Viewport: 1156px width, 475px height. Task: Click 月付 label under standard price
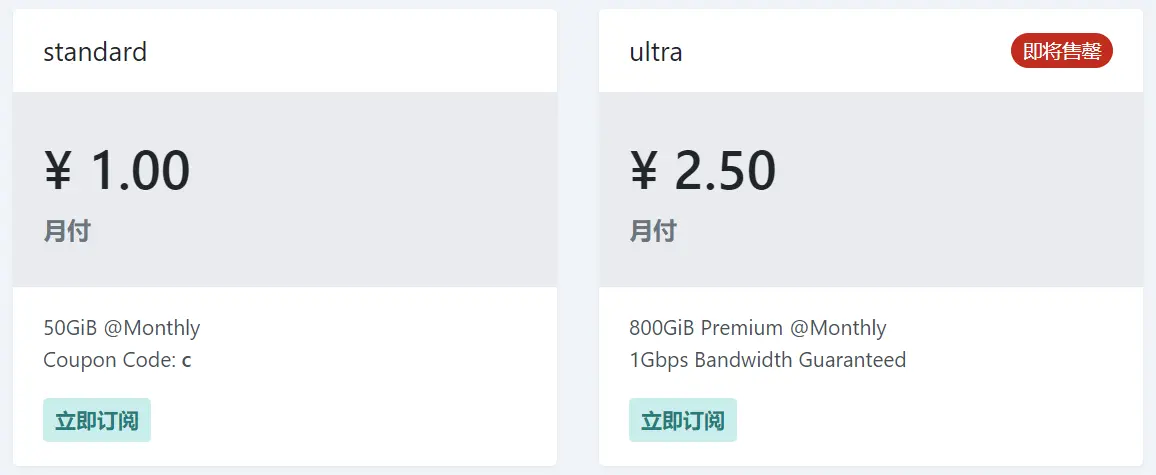pyautogui.click(x=66, y=232)
